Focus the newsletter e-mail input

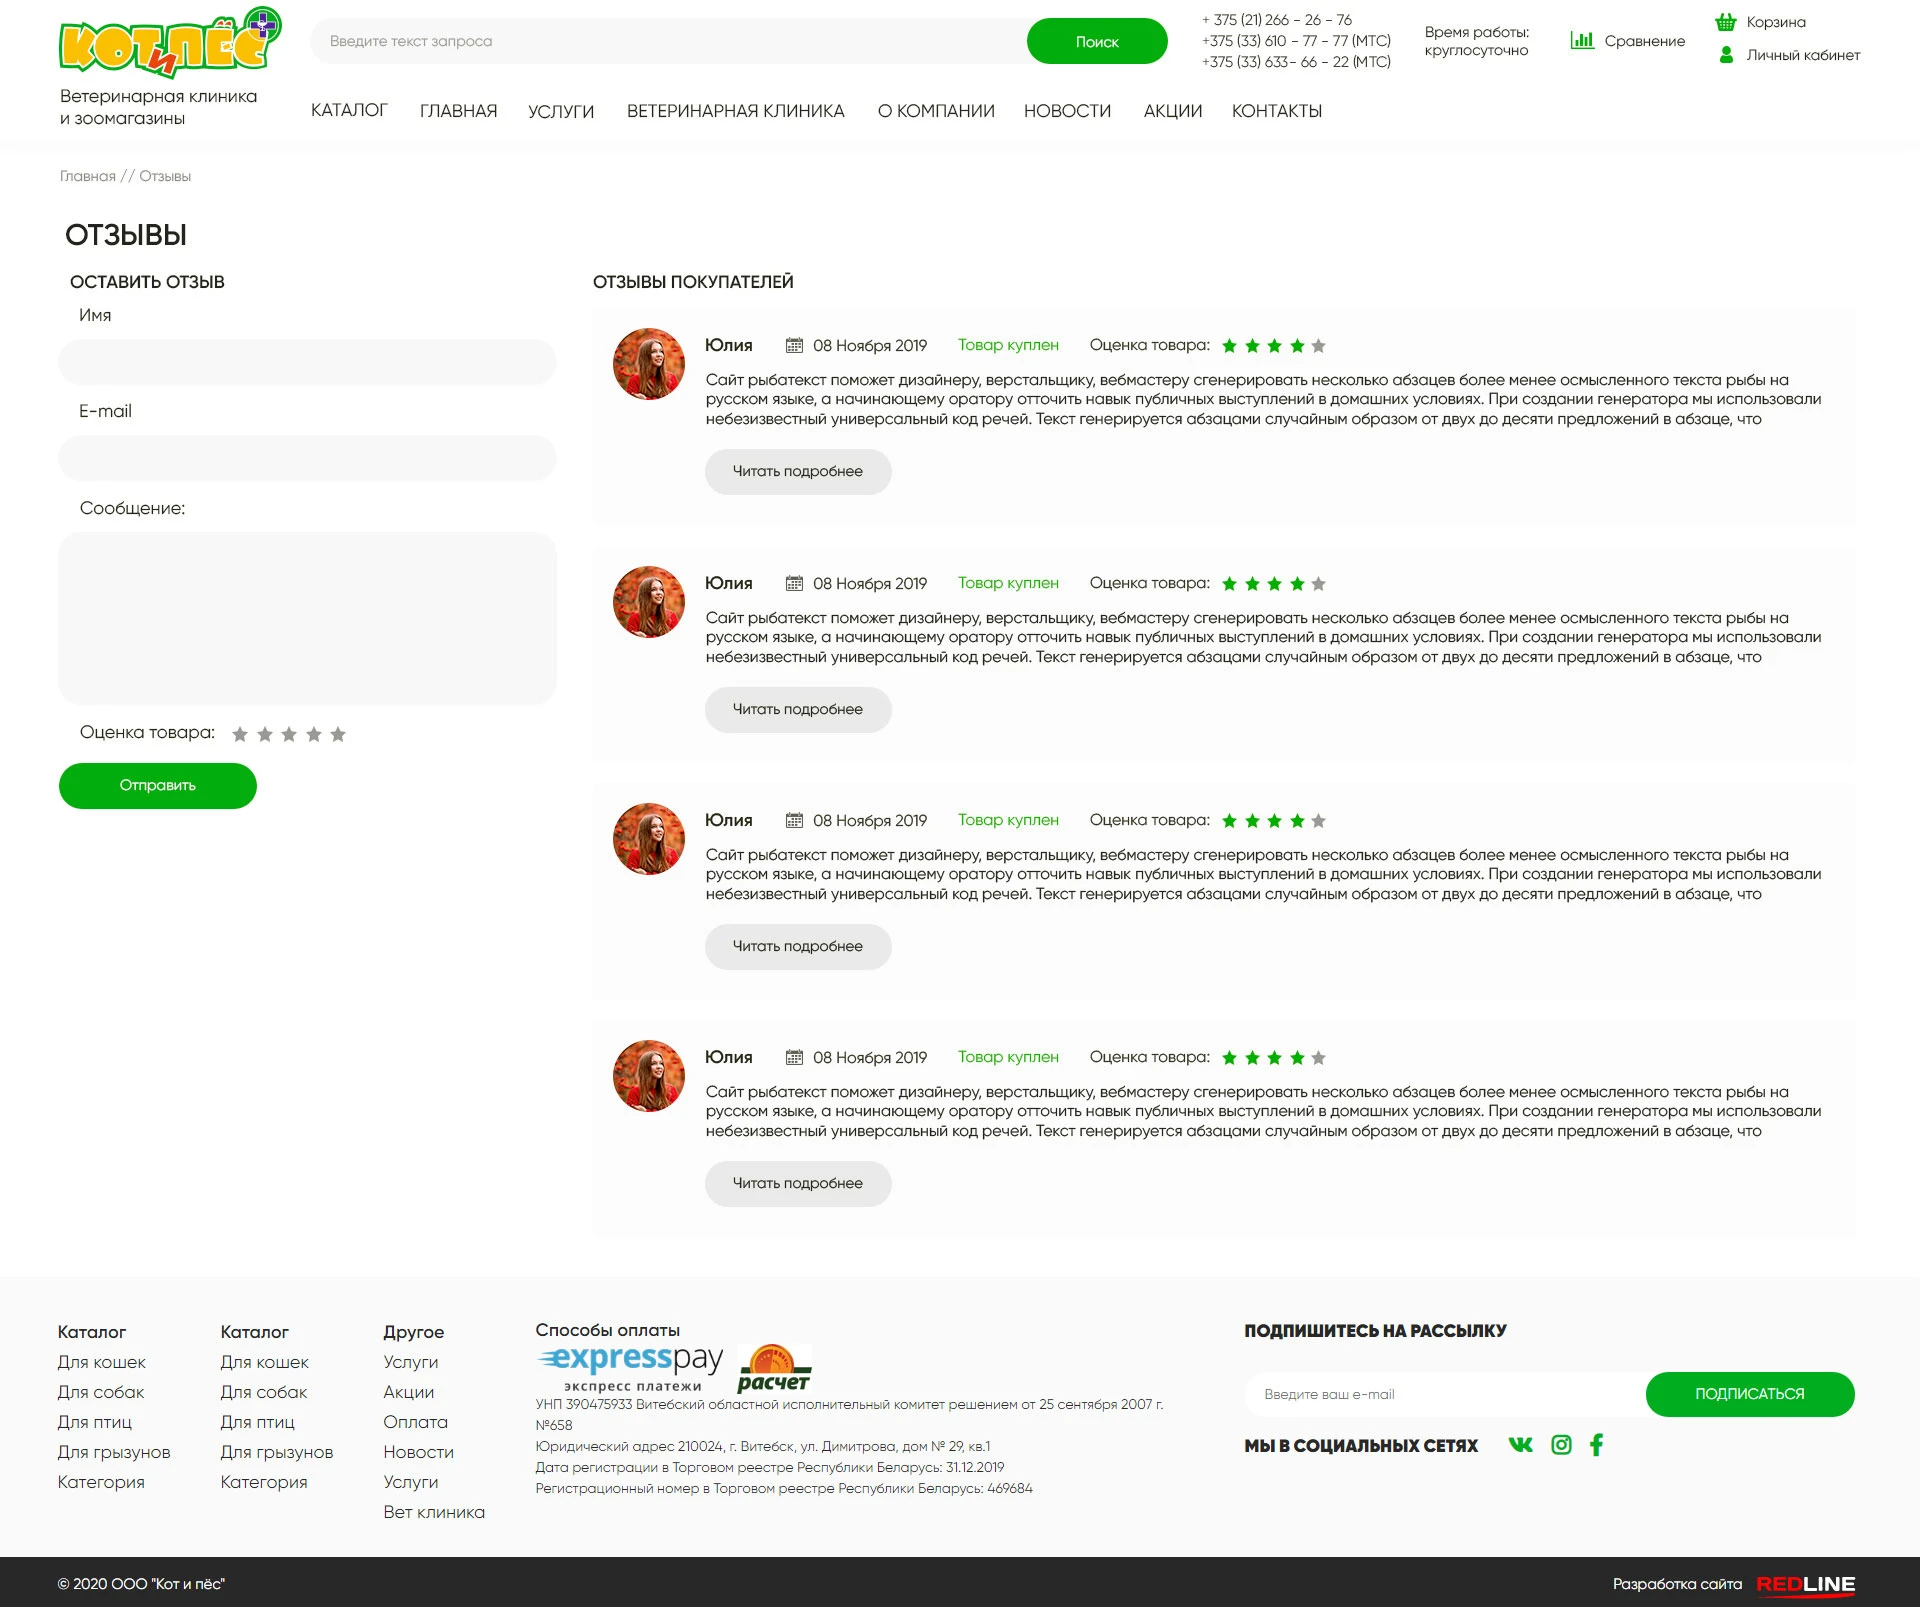pyautogui.click(x=1445, y=1394)
